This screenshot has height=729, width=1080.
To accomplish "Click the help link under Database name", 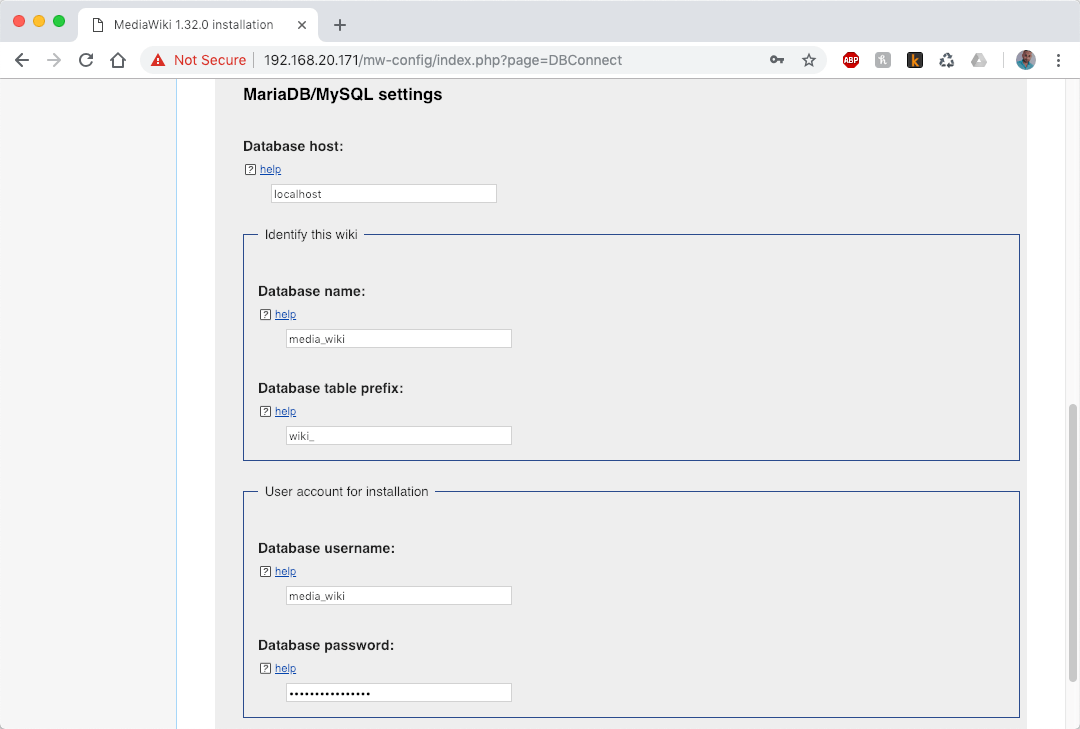I will pos(285,314).
